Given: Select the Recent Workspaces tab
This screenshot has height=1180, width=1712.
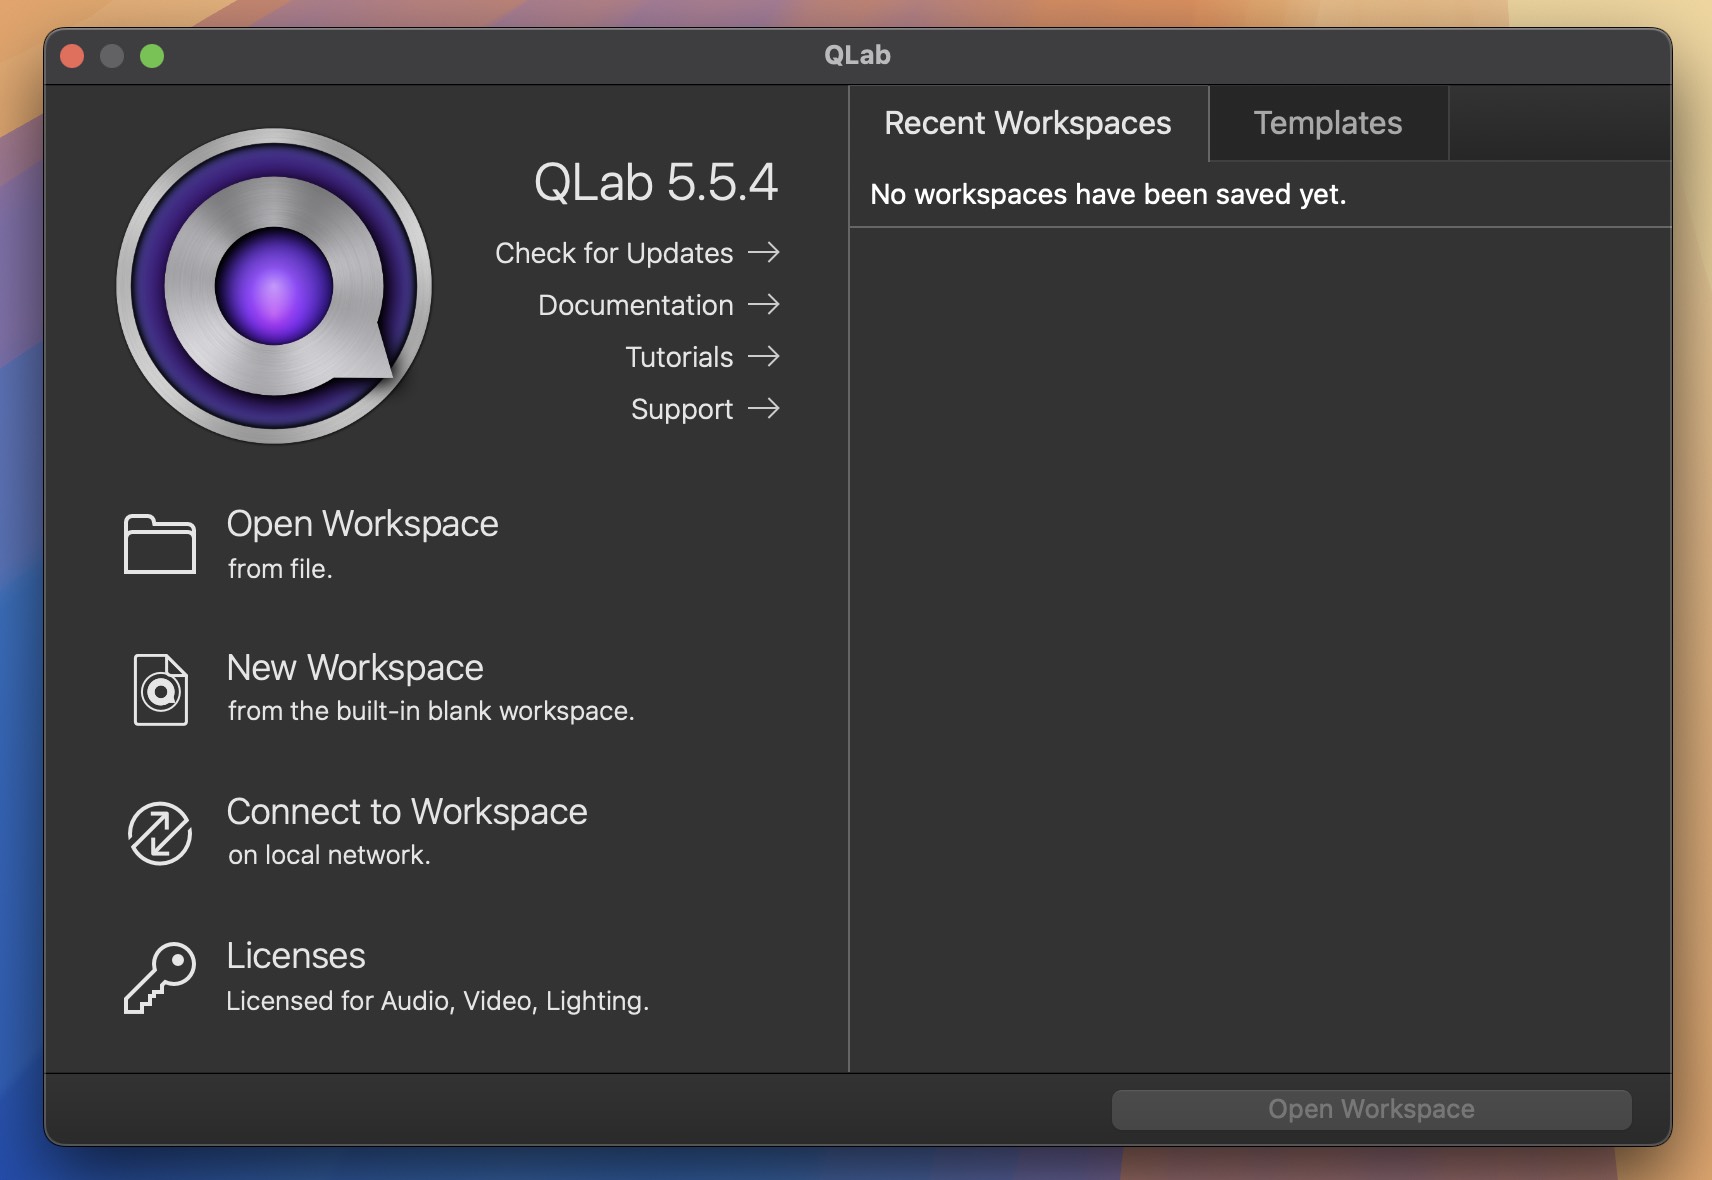Looking at the screenshot, I should click(x=1028, y=123).
